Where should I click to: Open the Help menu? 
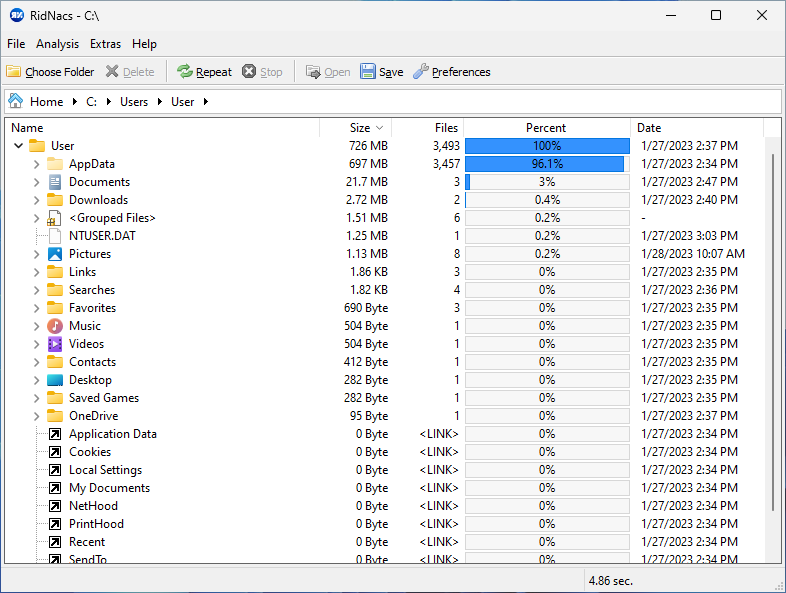tap(144, 44)
